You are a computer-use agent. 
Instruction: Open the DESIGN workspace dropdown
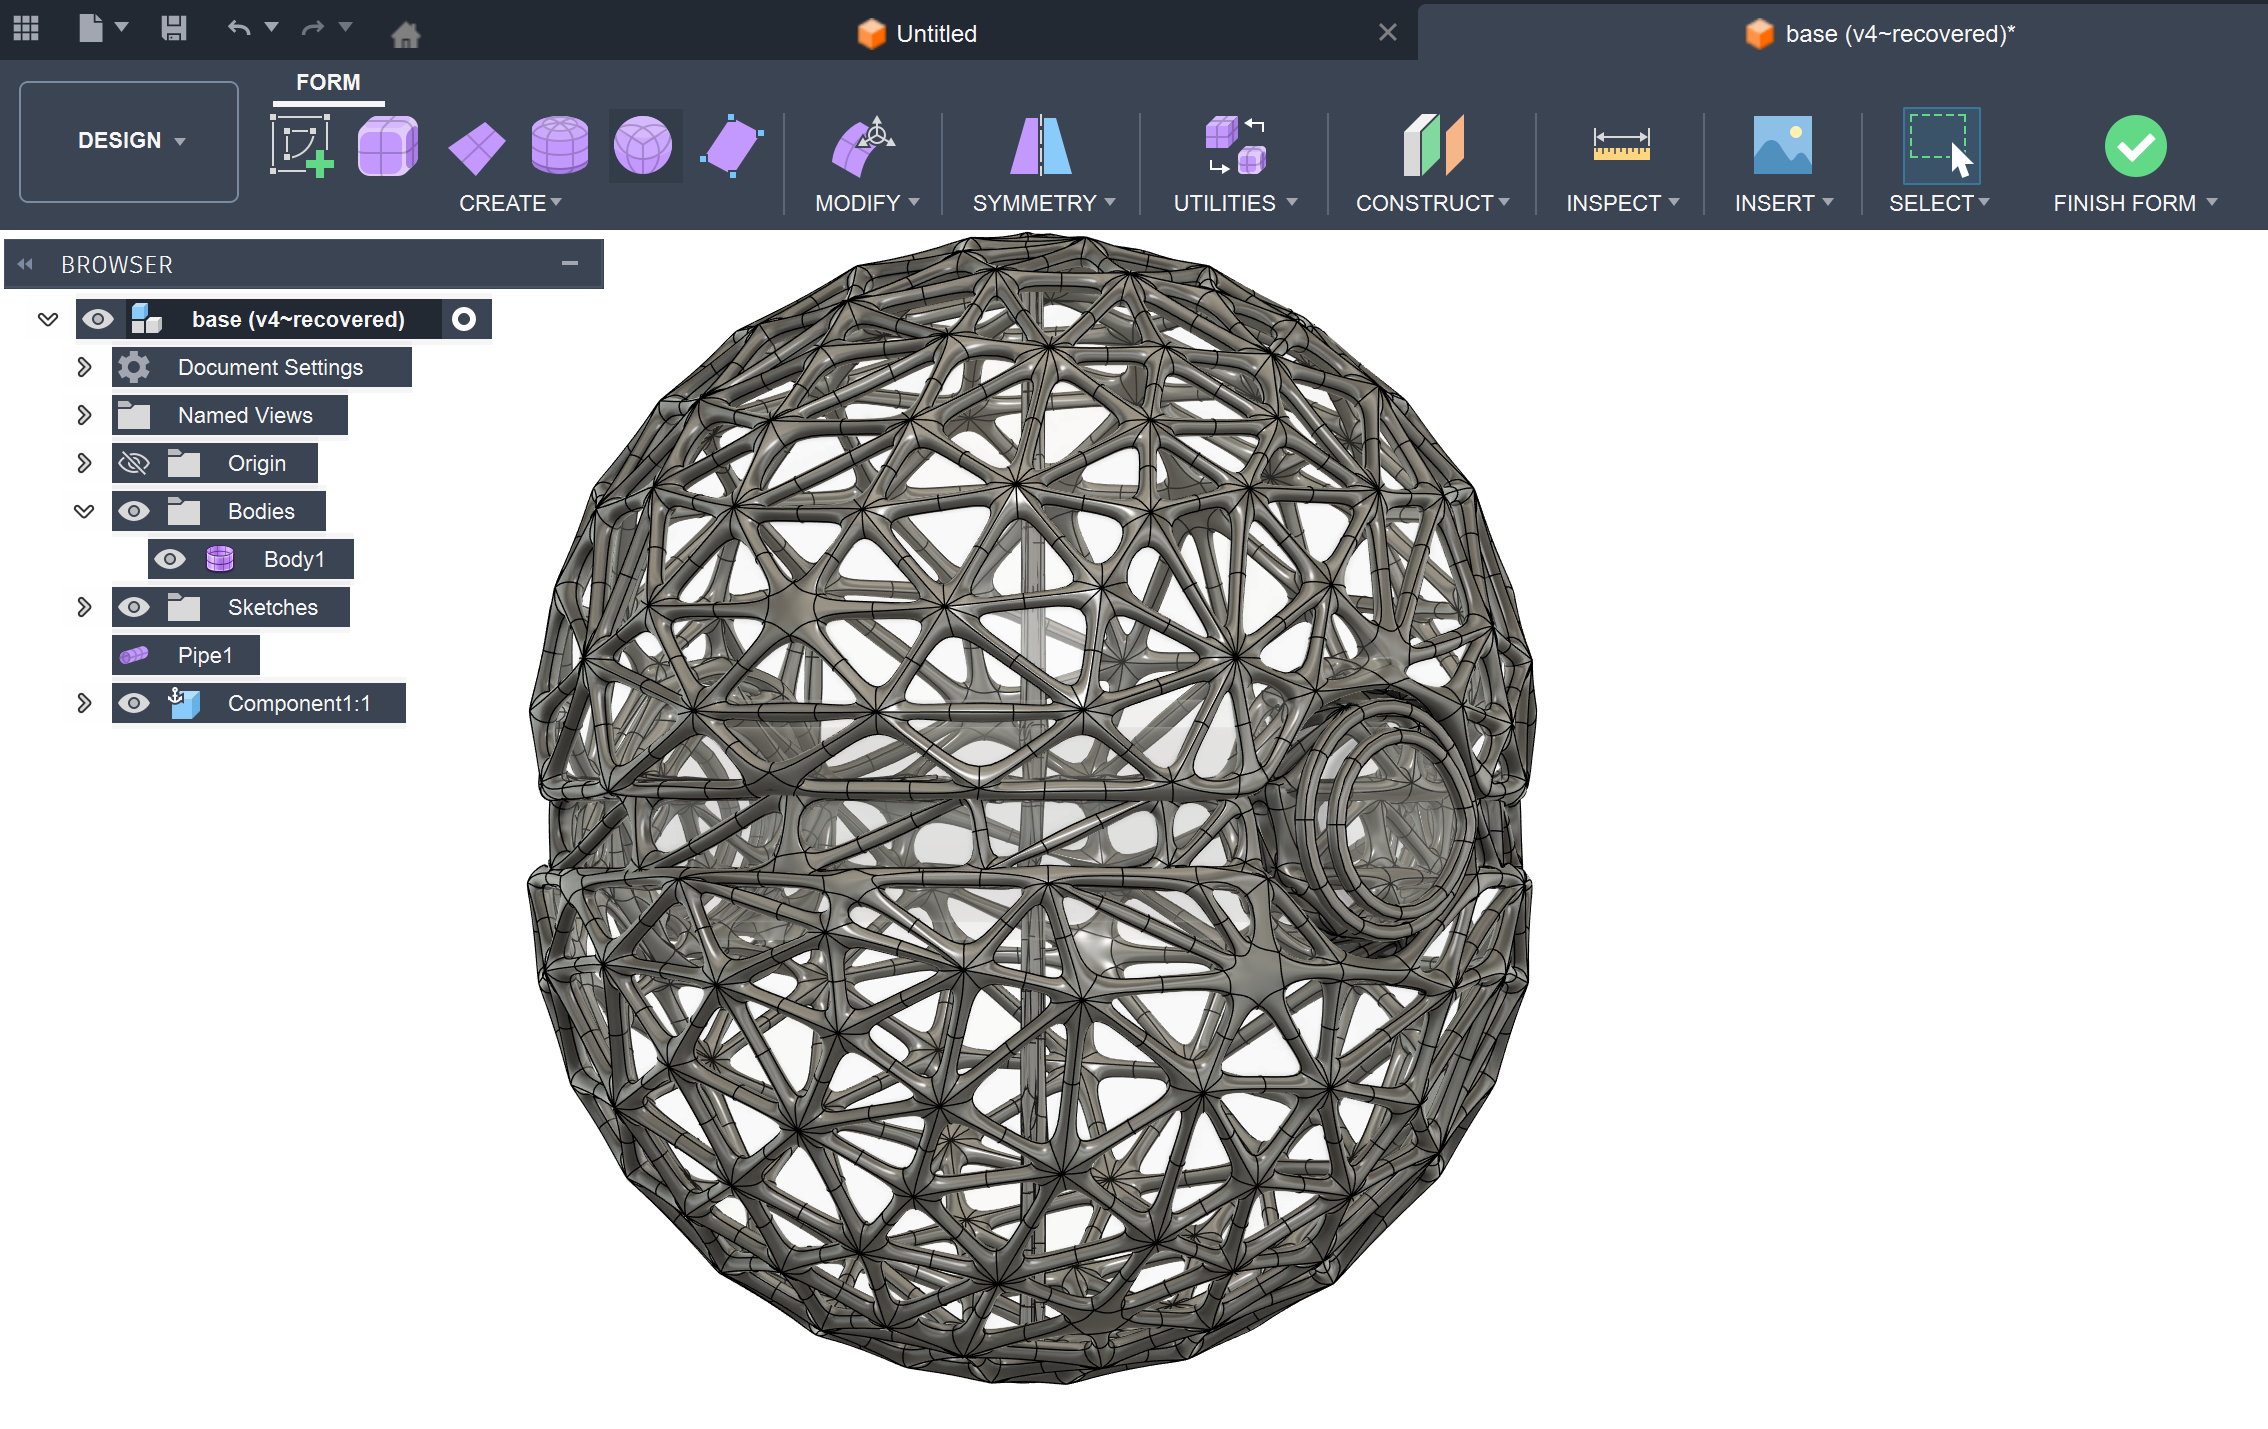click(129, 141)
